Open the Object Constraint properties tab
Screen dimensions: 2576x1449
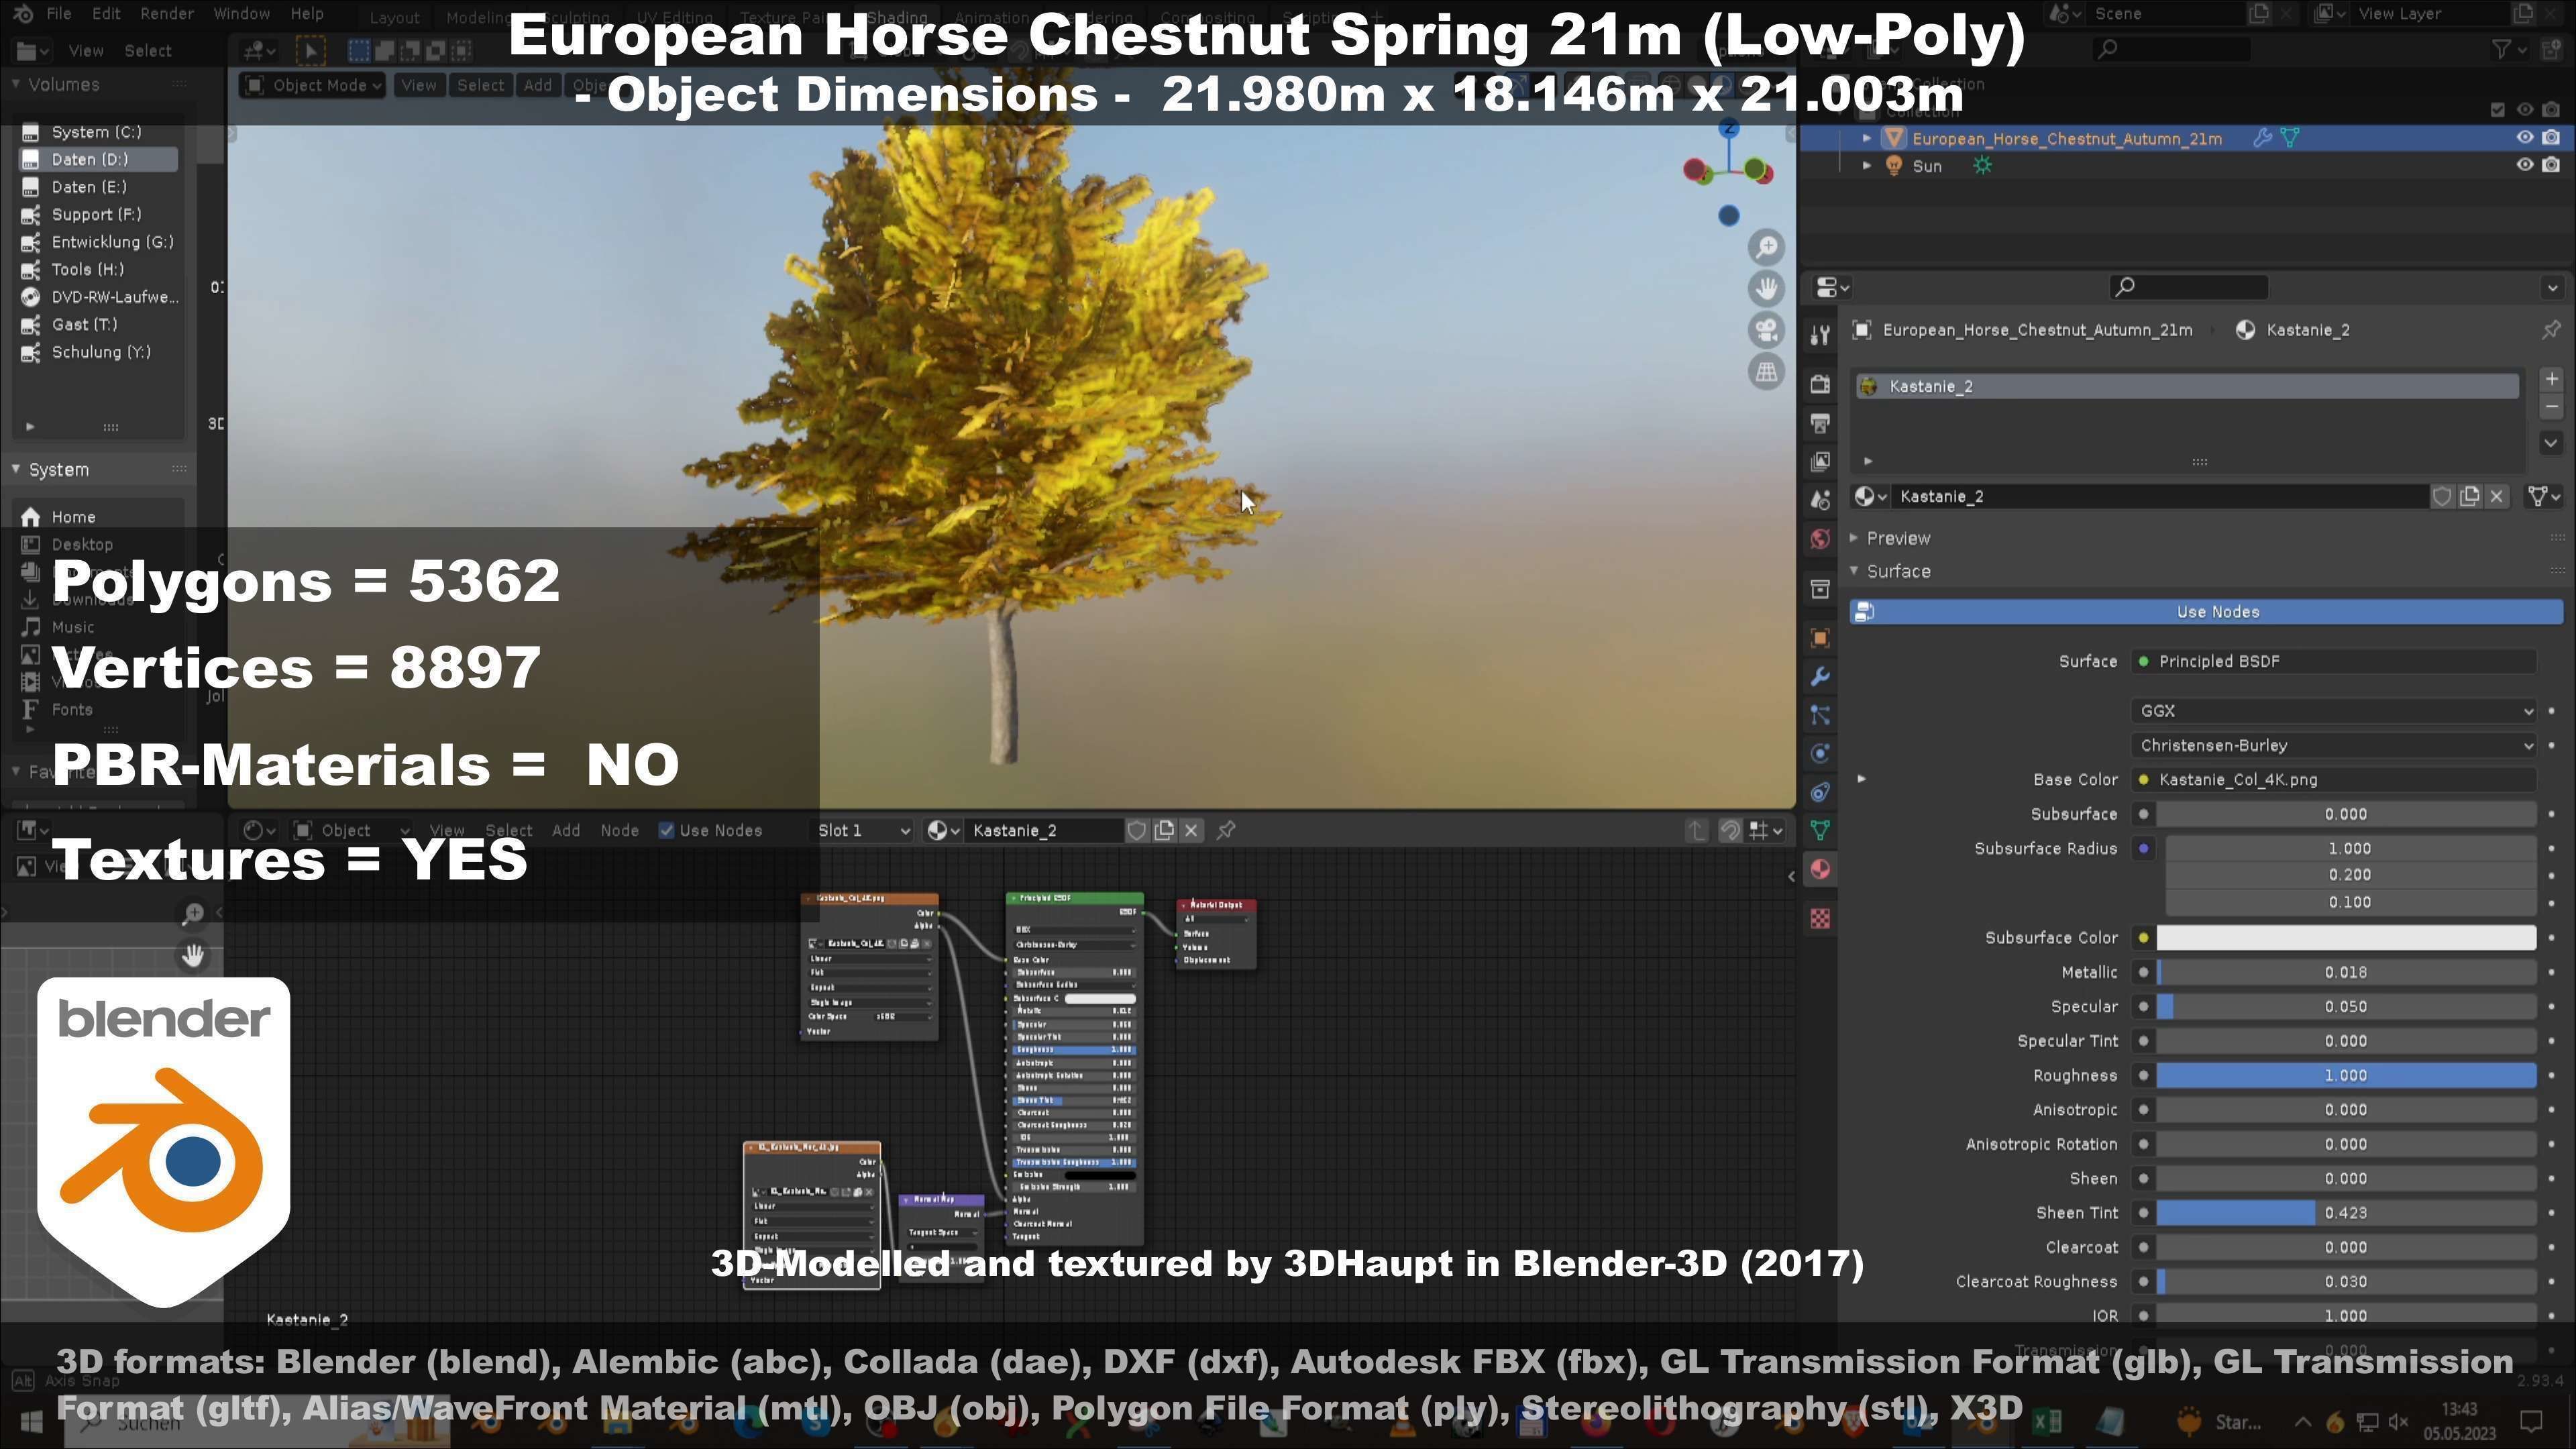(x=1820, y=792)
